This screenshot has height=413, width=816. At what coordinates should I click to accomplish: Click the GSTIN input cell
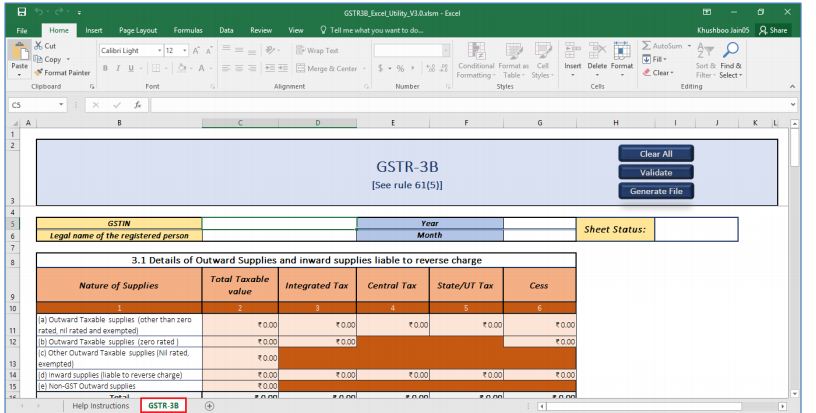pyautogui.click(x=279, y=224)
